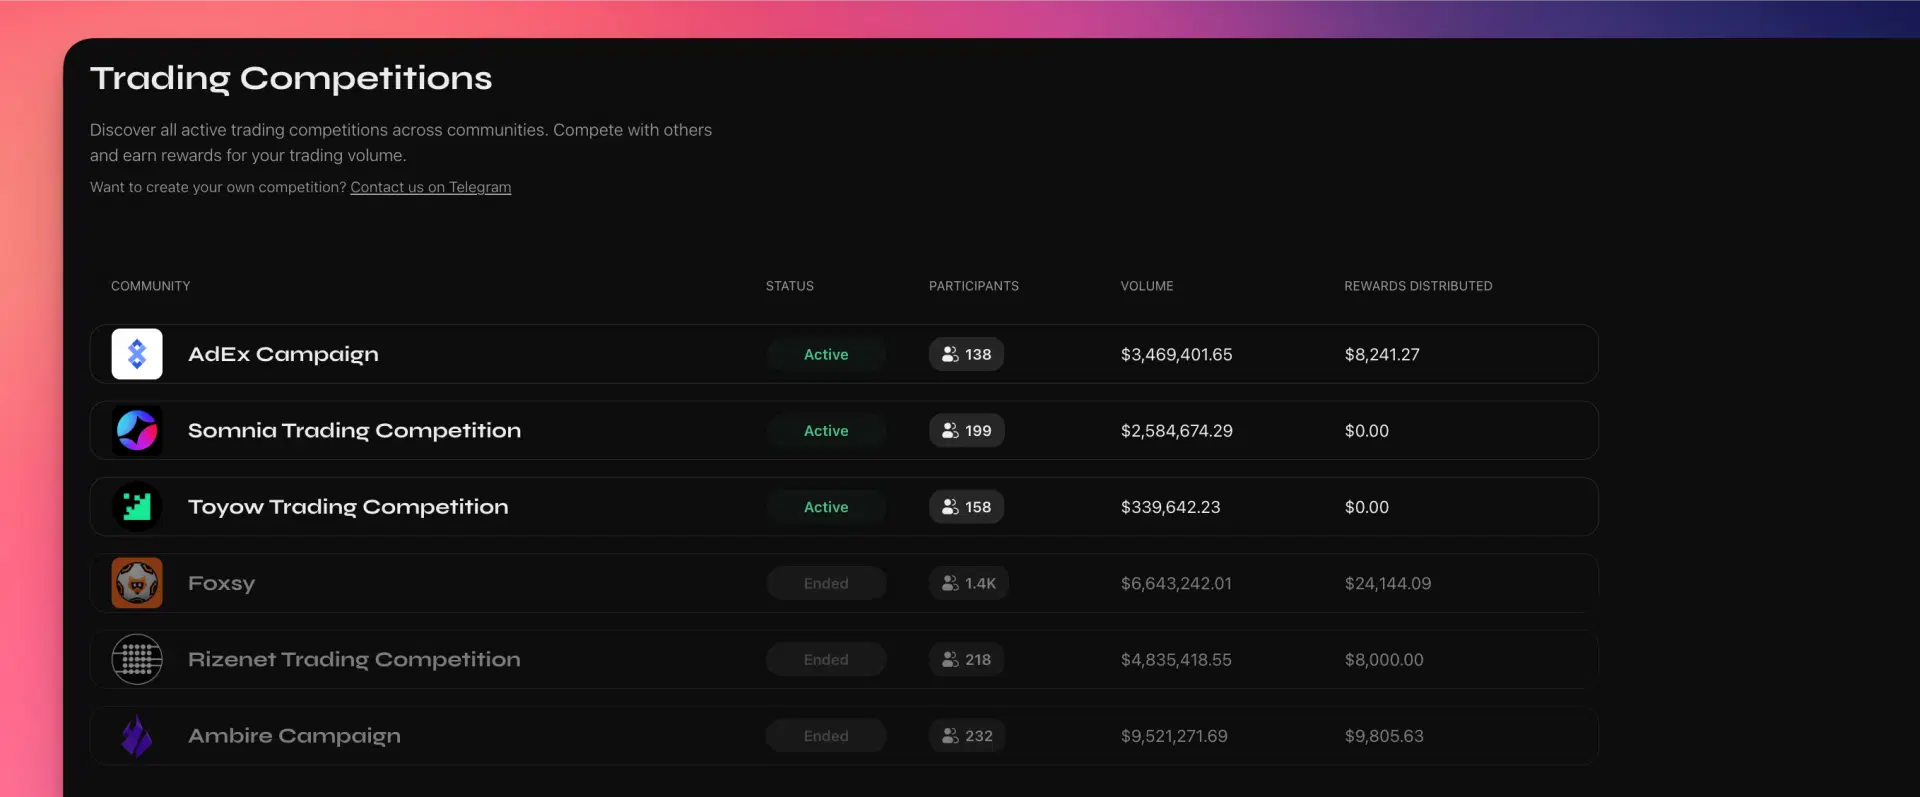
Task: Open the Contact us on Telegram link
Action: pos(430,187)
